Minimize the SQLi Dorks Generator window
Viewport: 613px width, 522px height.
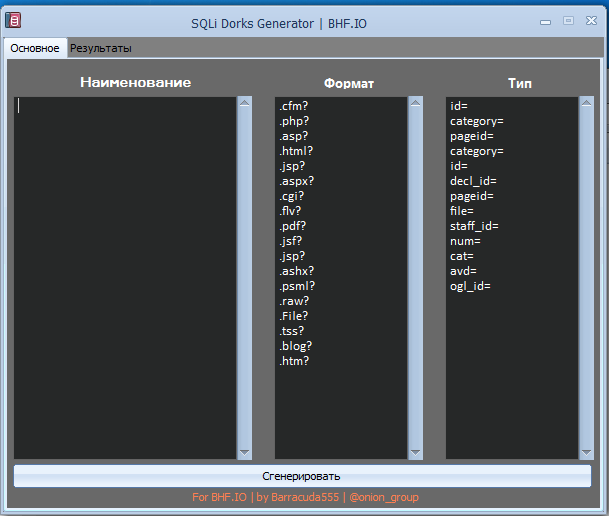[x=546, y=21]
